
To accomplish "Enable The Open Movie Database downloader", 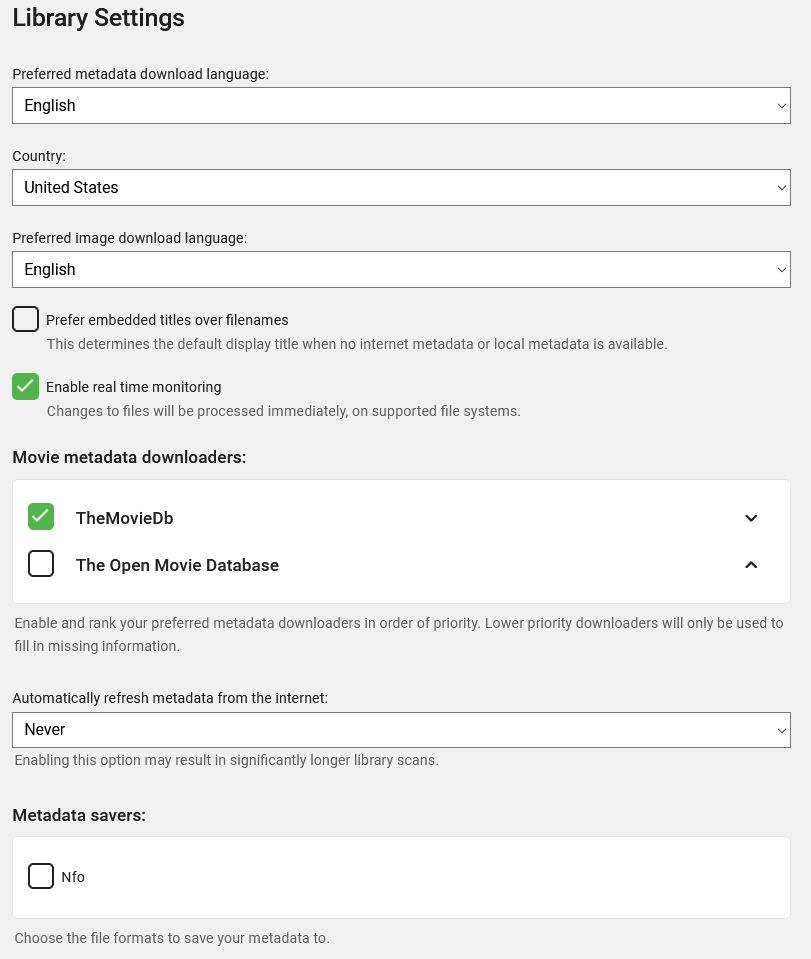I will point(41,564).
